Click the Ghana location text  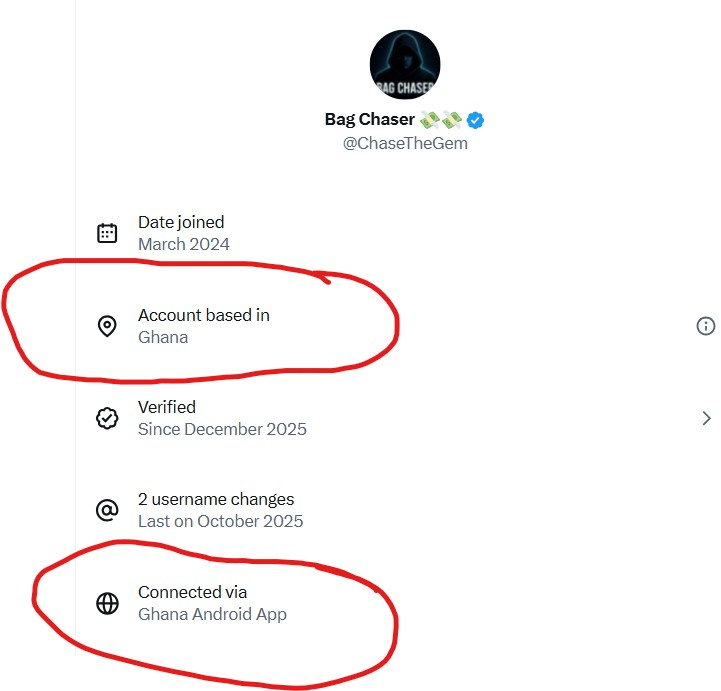click(x=163, y=337)
